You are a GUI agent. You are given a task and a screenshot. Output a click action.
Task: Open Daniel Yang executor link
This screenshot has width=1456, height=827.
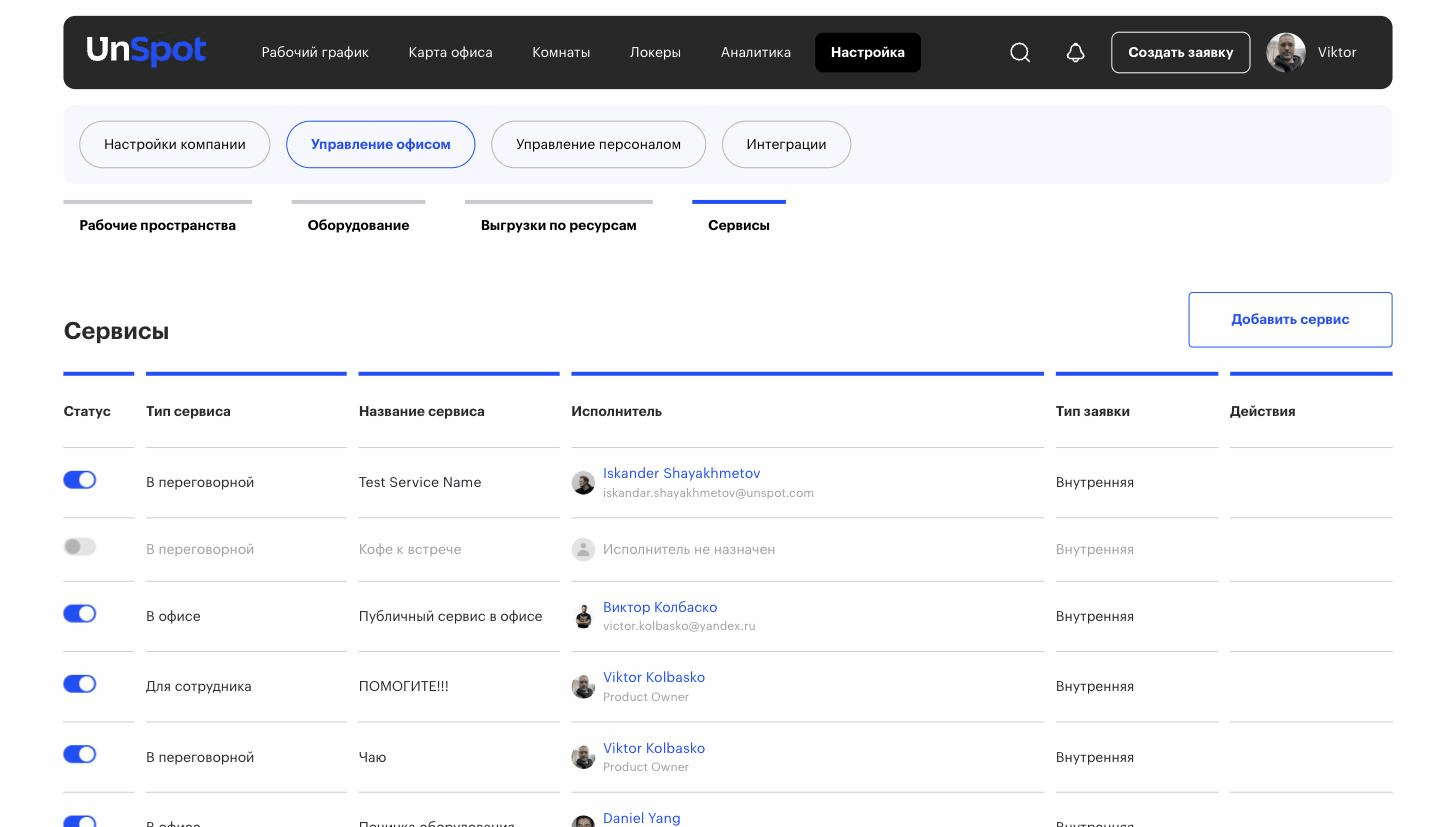pyautogui.click(x=642, y=818)
